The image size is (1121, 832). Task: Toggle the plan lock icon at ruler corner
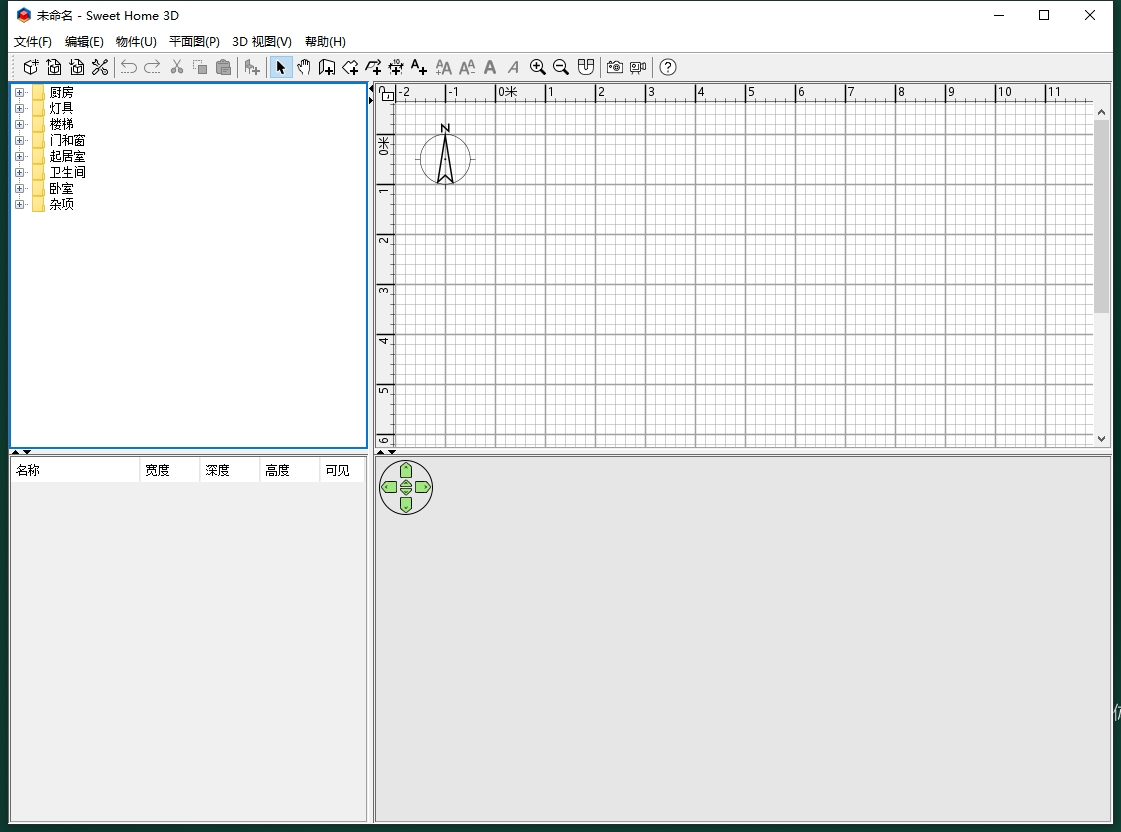tap(387, 94)
